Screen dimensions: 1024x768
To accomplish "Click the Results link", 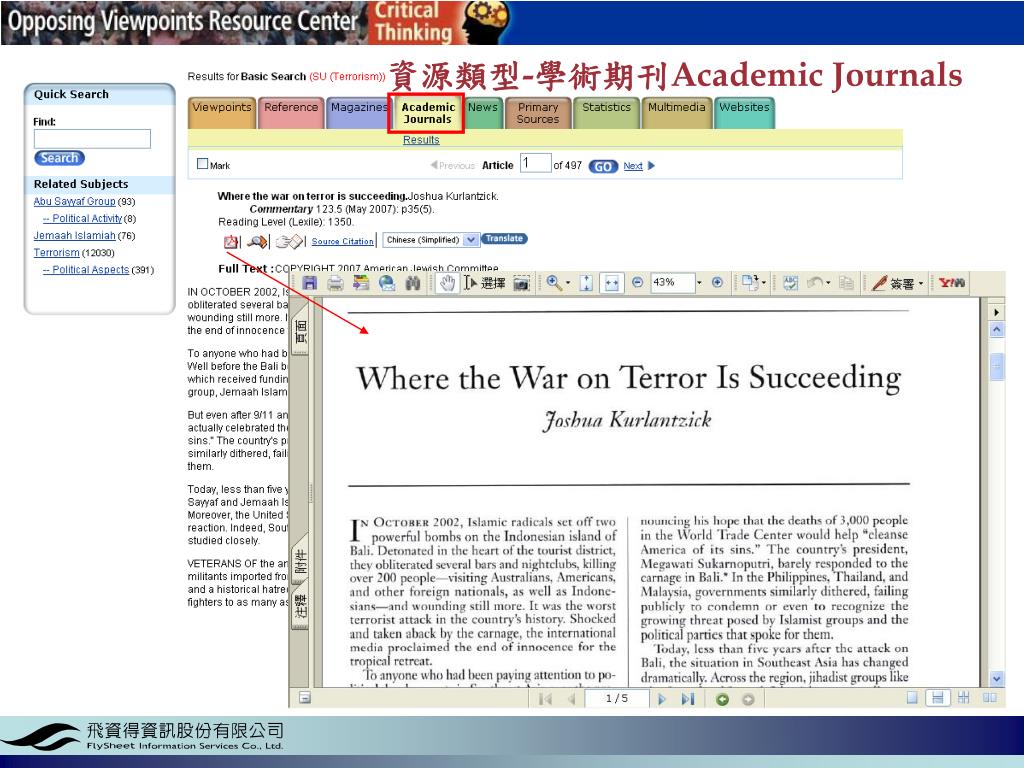I will [x=421, y=140].
